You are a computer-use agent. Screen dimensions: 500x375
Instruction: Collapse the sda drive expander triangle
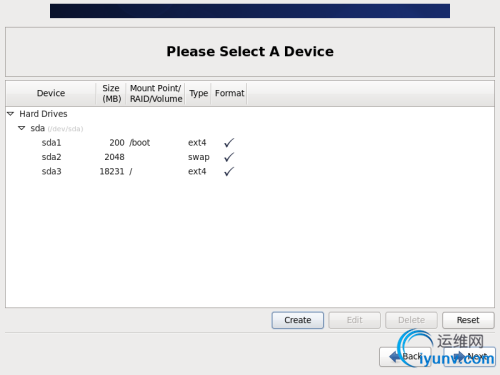click(x=22, y=128)
